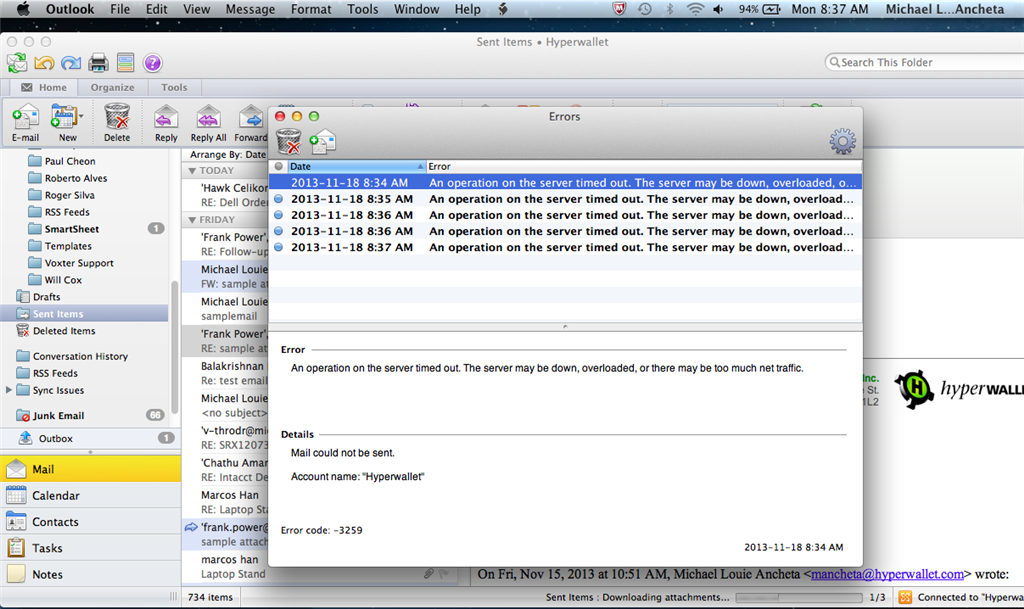Click the McAfee shield menu bar icon

(619, 9)
